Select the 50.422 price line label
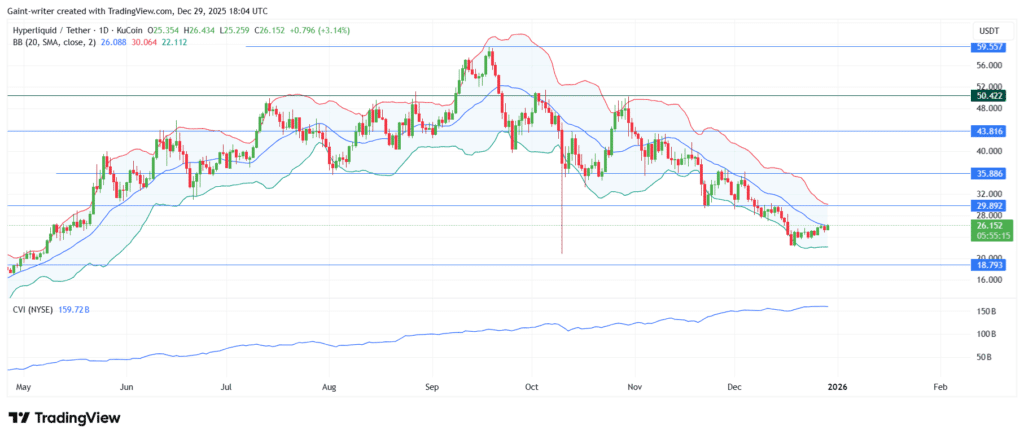 [x=990, y=96]
